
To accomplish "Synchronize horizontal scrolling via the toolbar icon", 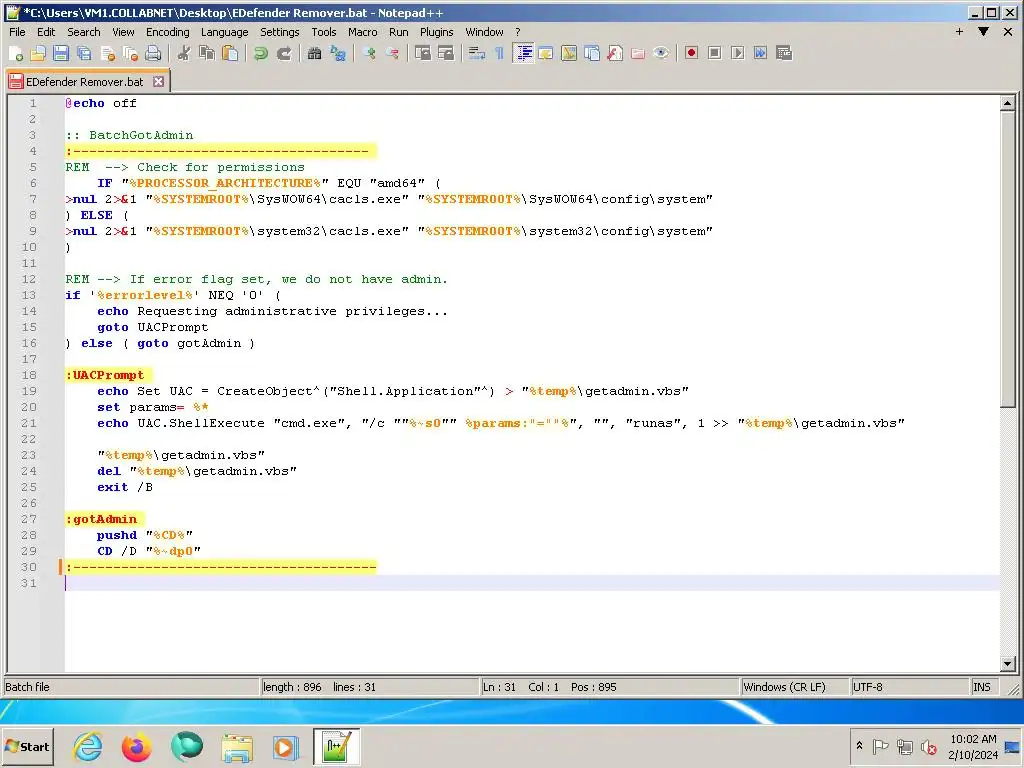I will coord(445,54).
